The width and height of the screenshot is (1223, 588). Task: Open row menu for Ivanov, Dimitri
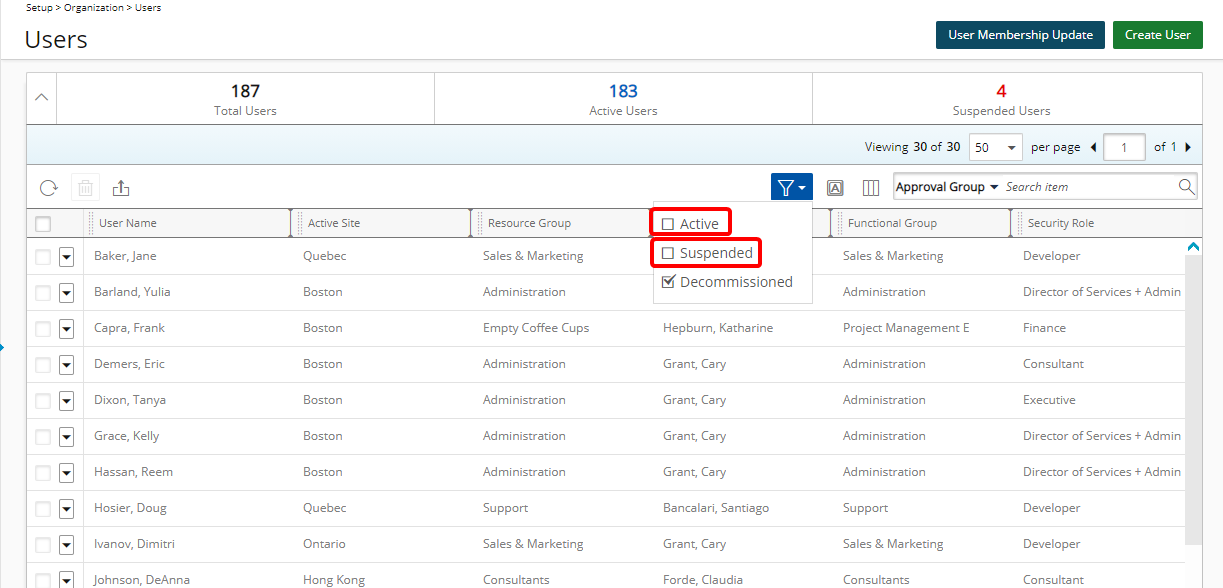coord(66,545)
